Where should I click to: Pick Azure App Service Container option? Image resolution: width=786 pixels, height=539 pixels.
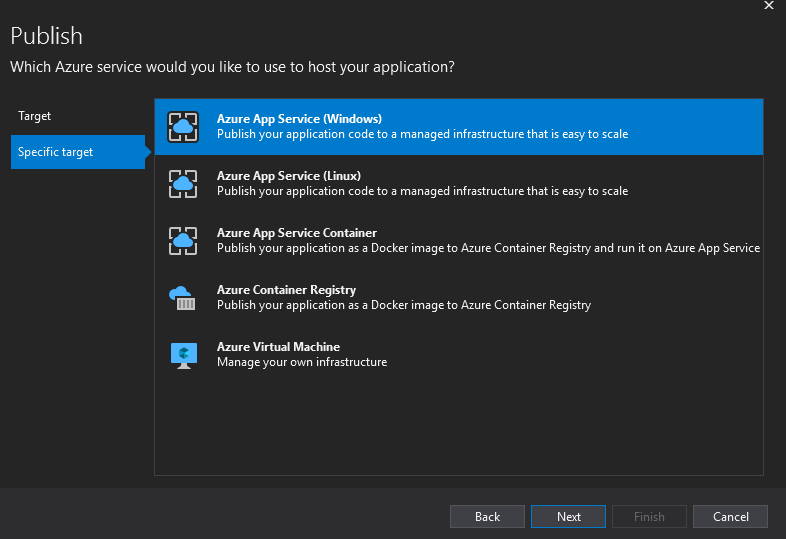pyautogui.click(x=296, y=233)
